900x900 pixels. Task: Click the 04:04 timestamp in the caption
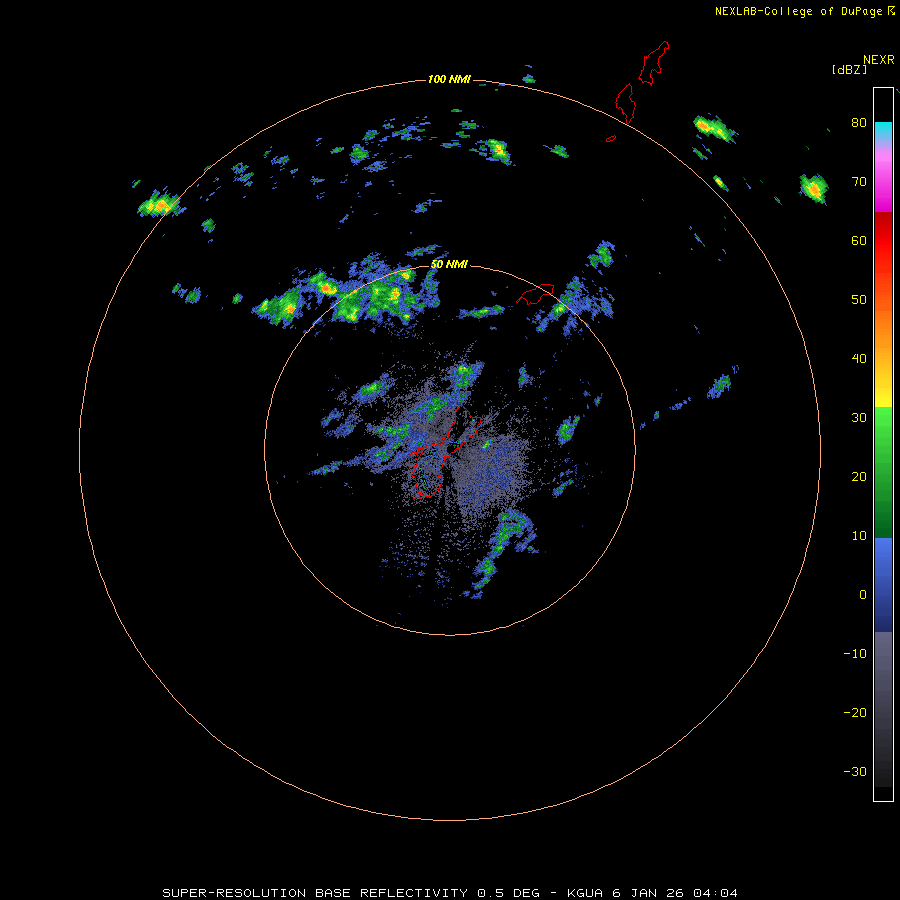tap(715, 893)
